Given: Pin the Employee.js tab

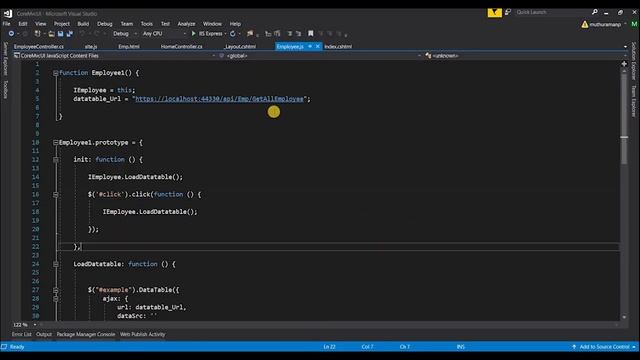Looking at the screenshot, I should coord(310,47).
